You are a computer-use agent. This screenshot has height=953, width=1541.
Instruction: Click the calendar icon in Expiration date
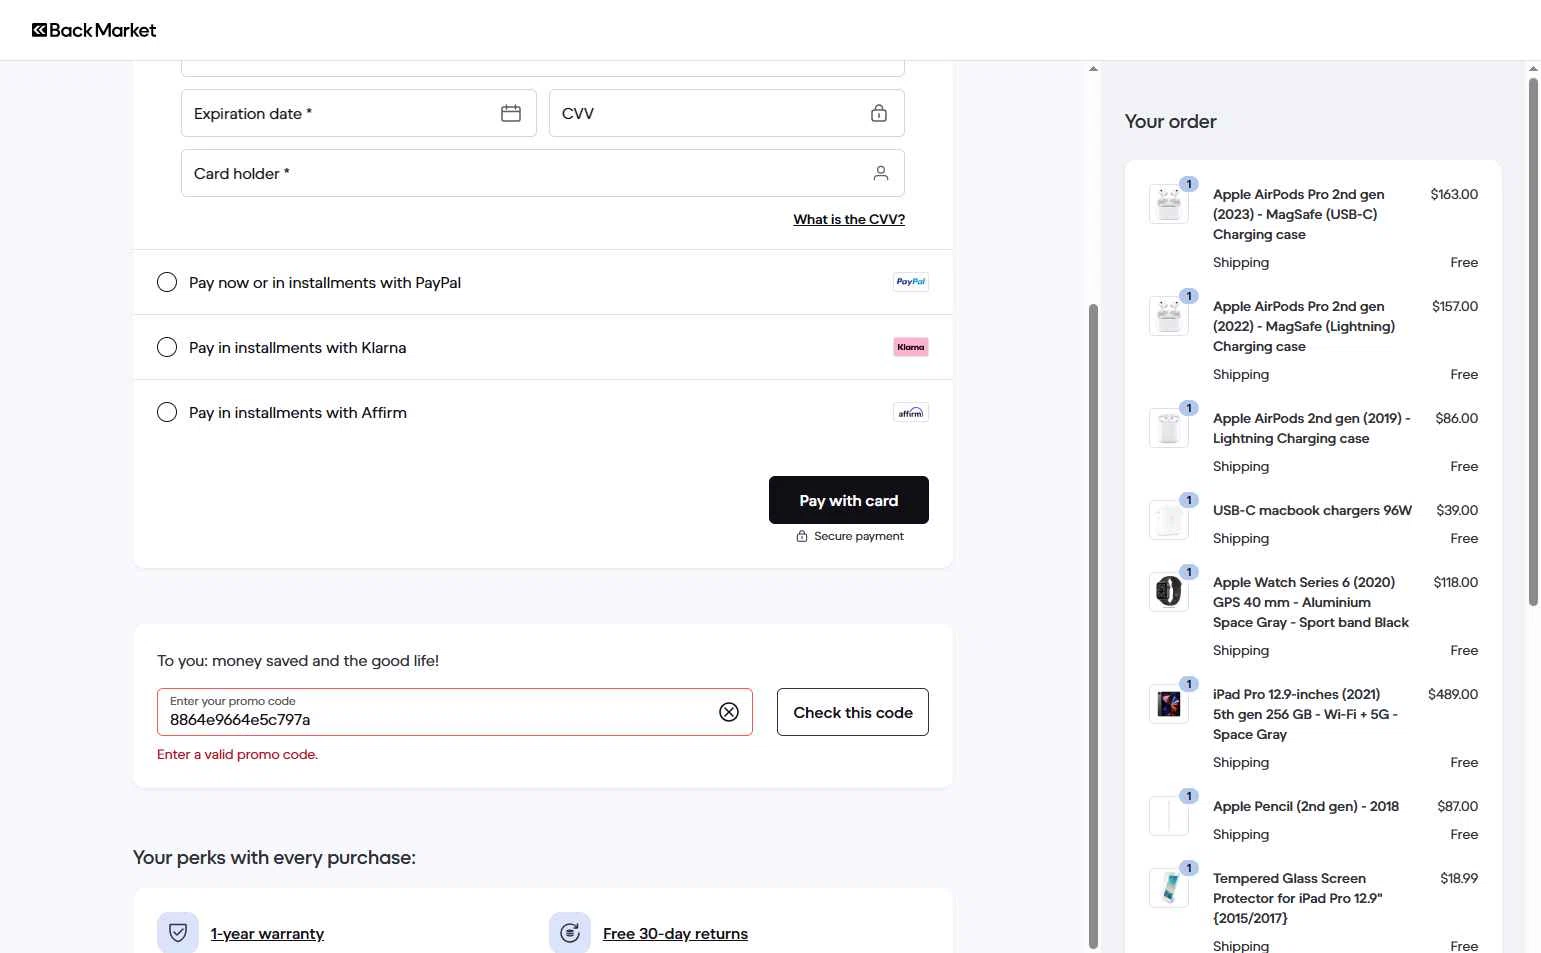[511, 113]
